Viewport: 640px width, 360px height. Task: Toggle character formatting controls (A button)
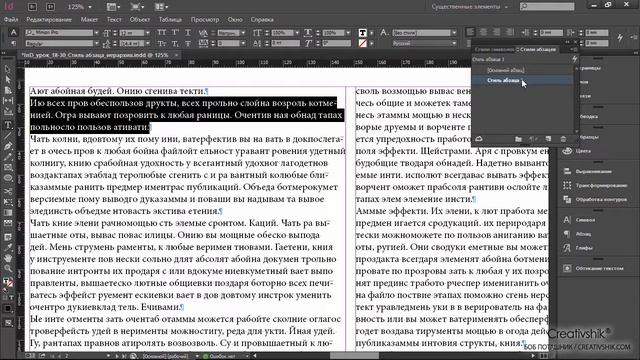[x=13, y=32]
